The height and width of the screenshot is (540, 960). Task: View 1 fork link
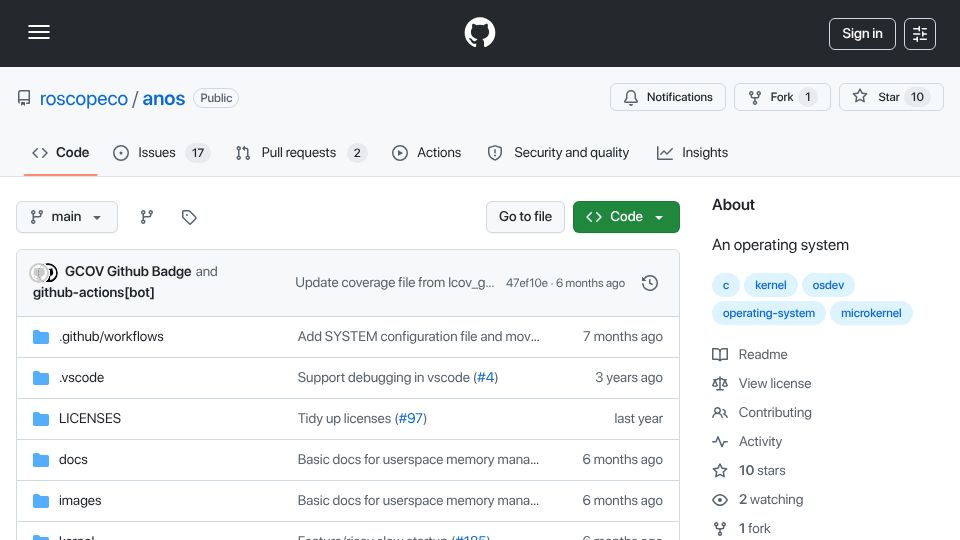[754, 528]
